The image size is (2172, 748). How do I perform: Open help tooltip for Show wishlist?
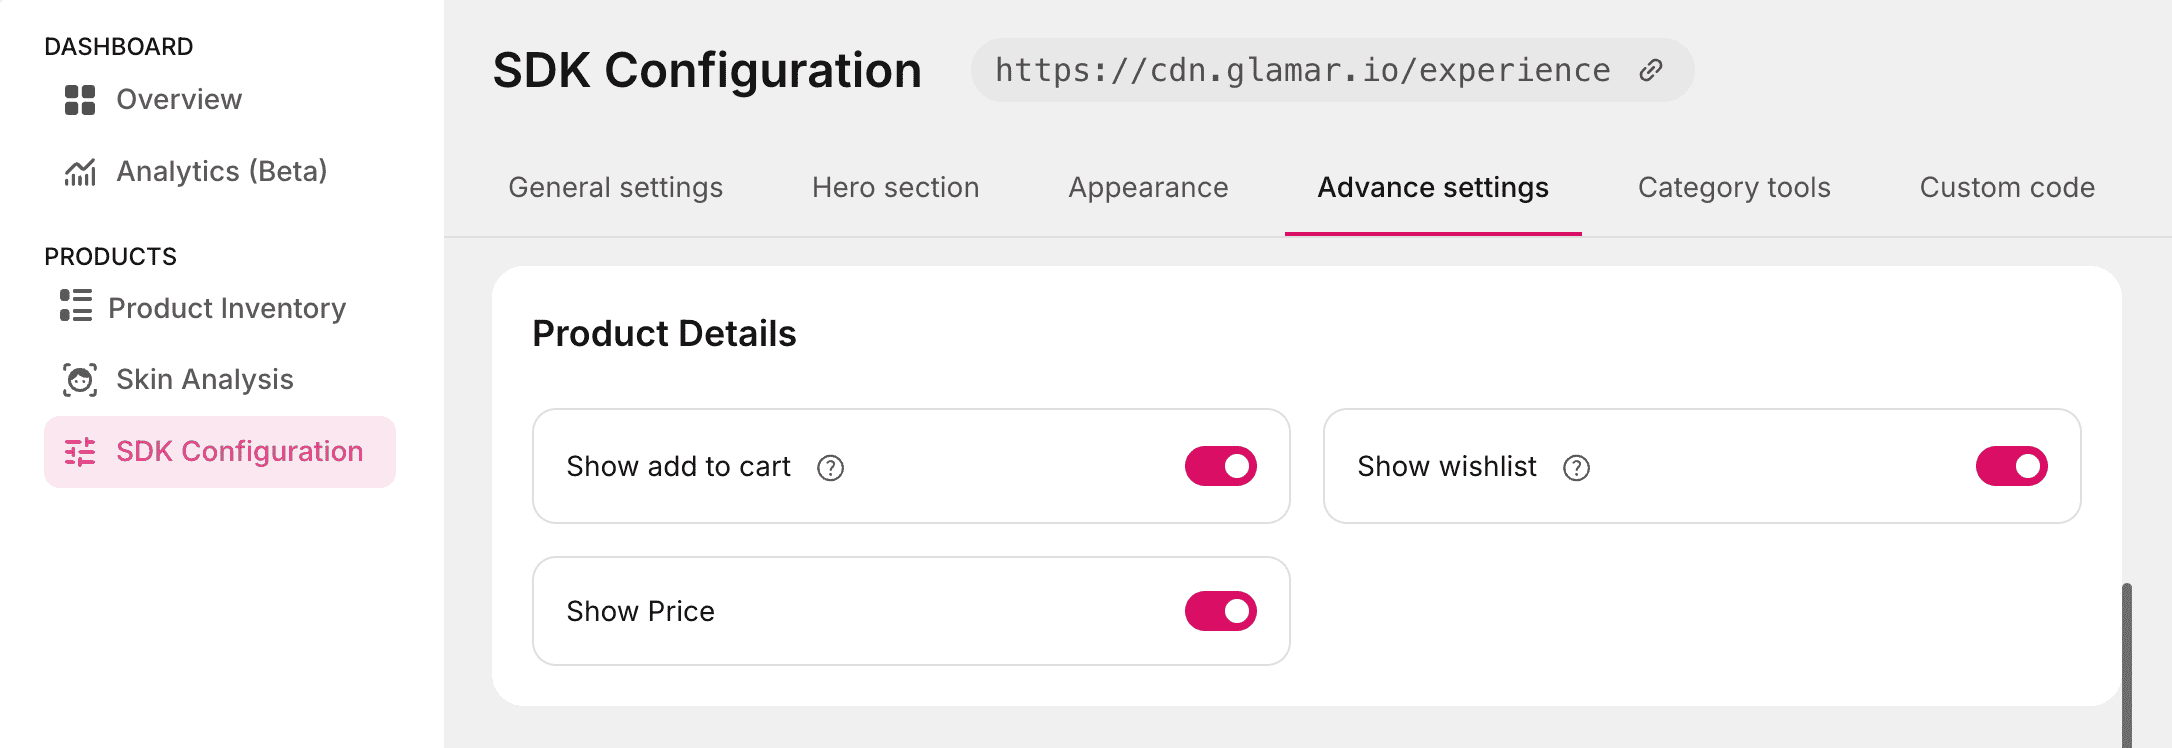[1576, 468]
